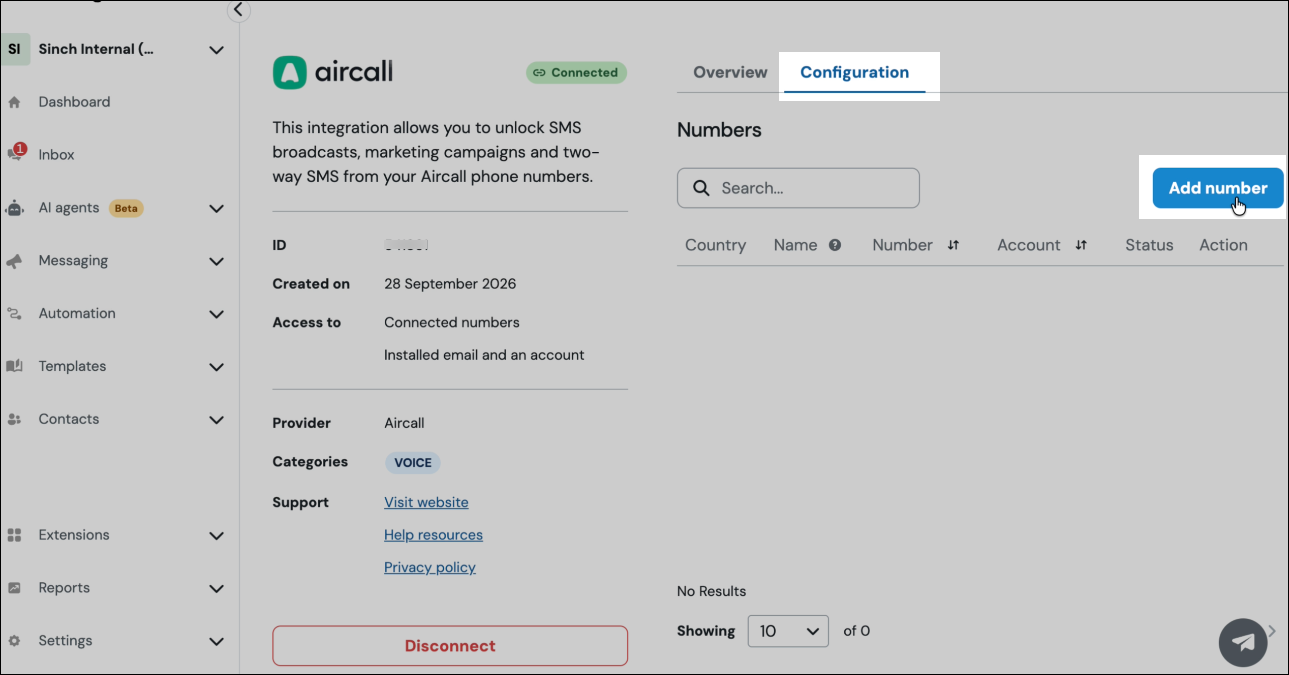
Task: Click the Contacts people icon
Action: (14, 419)
